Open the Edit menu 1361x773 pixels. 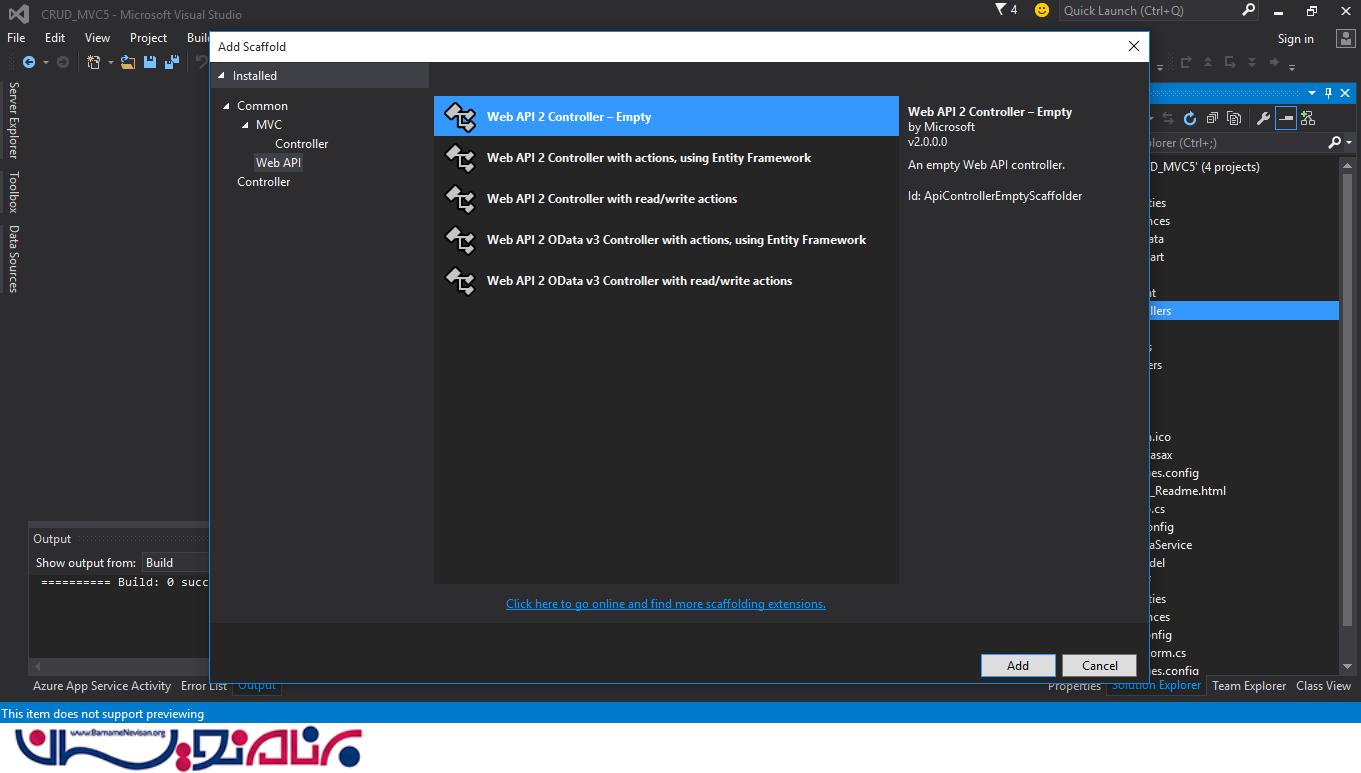55,38
